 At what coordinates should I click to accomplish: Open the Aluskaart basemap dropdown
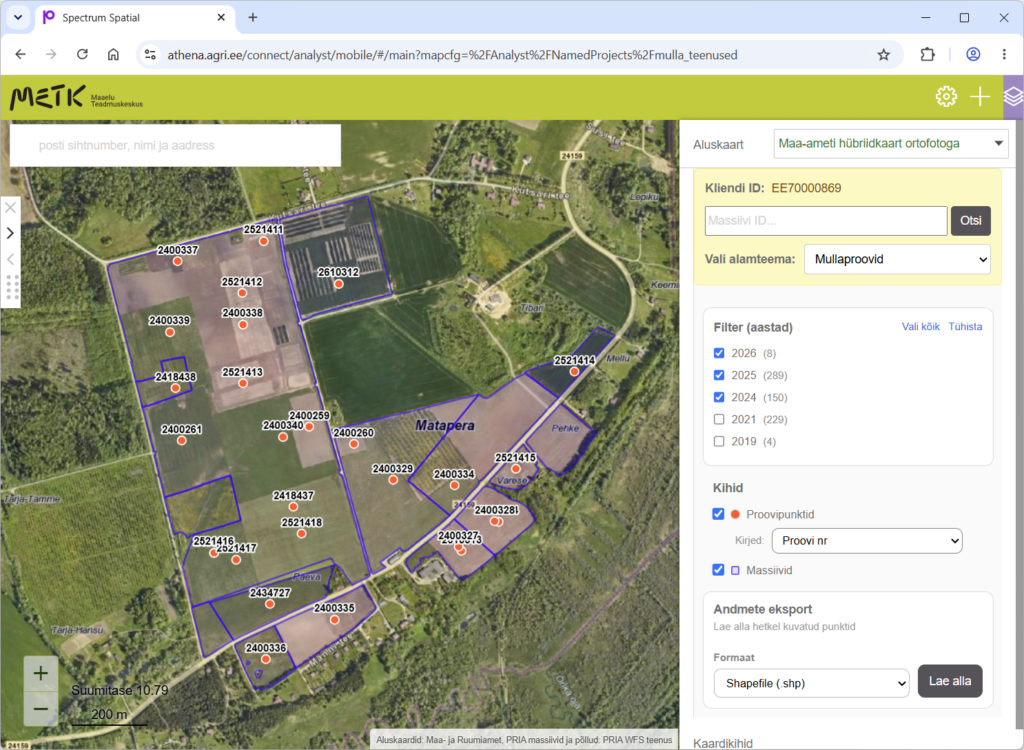coord(891,144)
